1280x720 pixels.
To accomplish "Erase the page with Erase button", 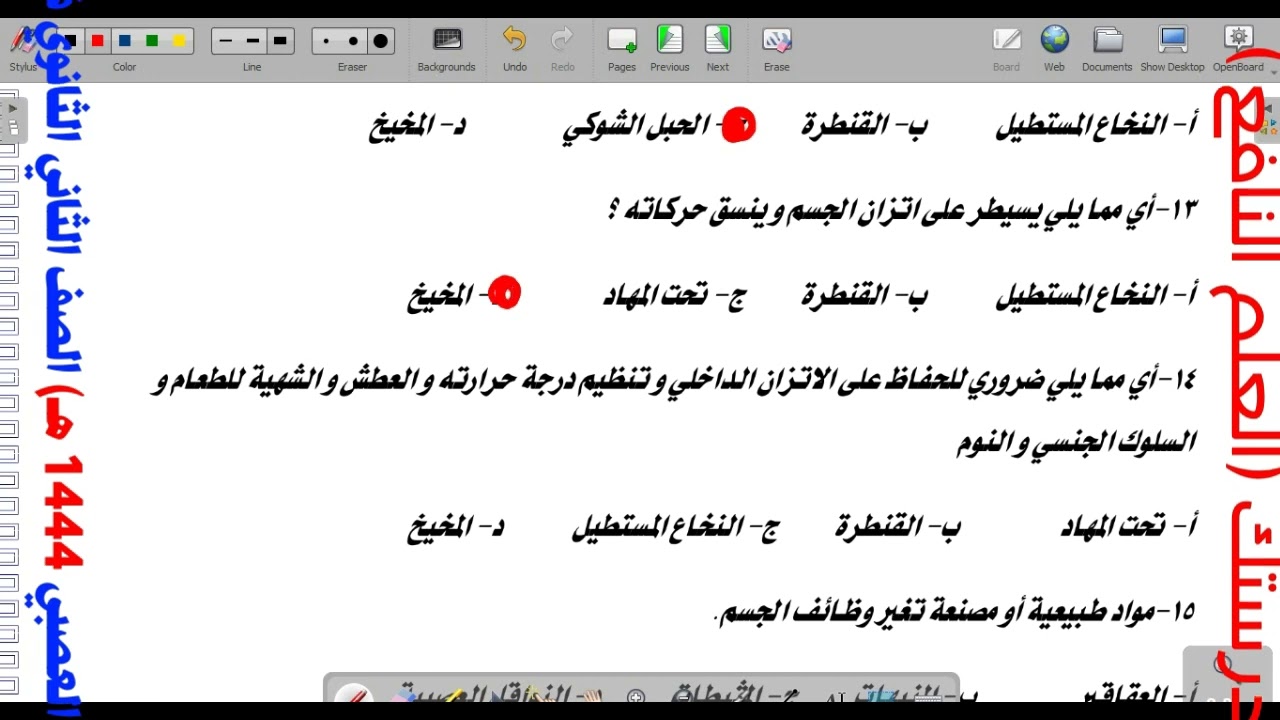I will click(x=776, y=49).
